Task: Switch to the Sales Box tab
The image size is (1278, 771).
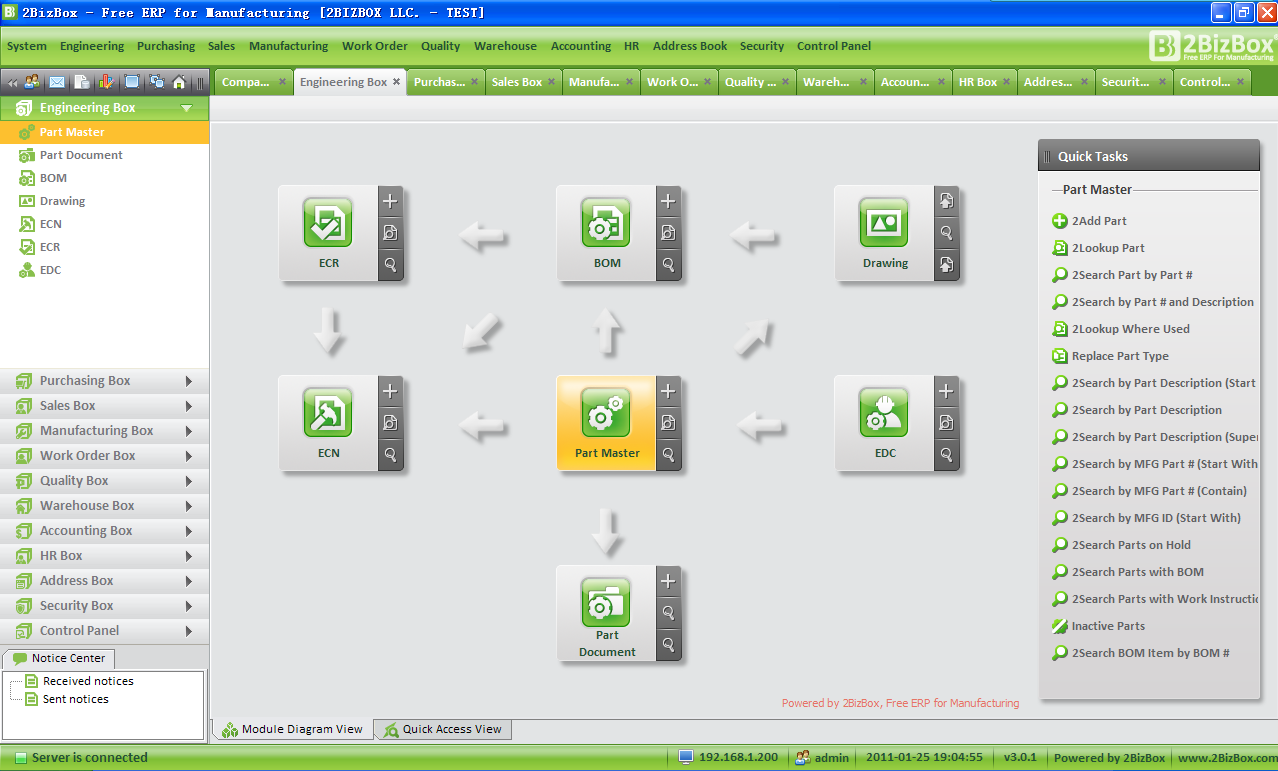Action: tap(517, 82)
